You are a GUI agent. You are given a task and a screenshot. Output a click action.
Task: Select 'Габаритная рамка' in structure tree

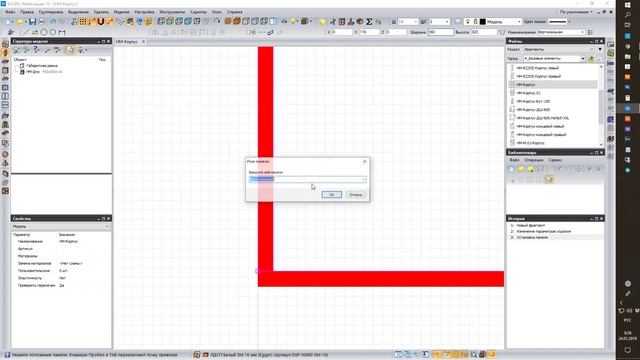[42, 66]
